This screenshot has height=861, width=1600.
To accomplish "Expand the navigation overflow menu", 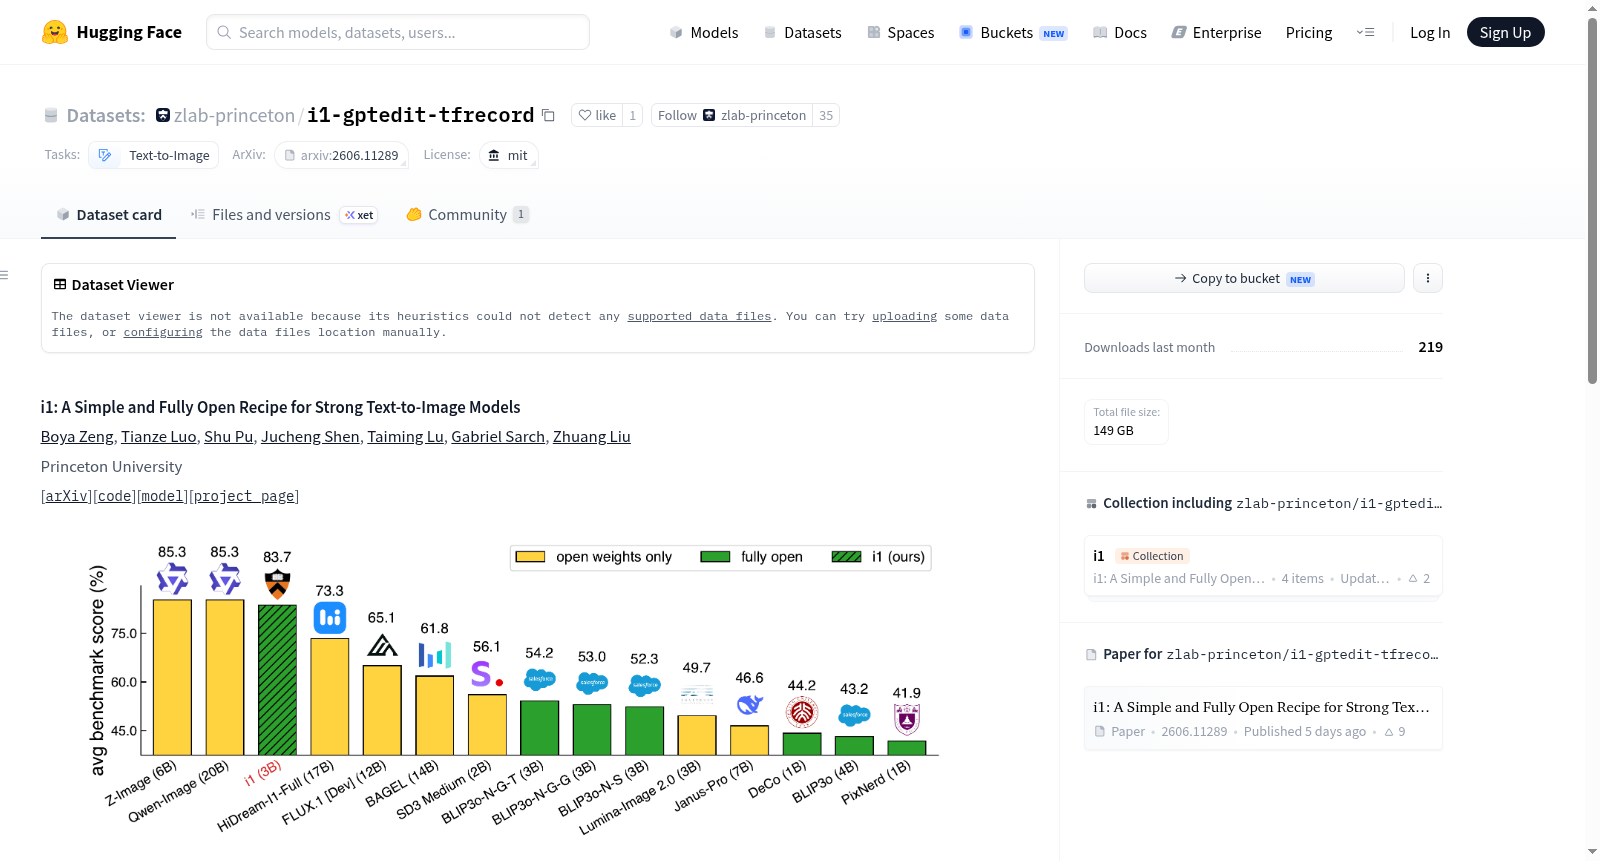I will coord(1365,32).
